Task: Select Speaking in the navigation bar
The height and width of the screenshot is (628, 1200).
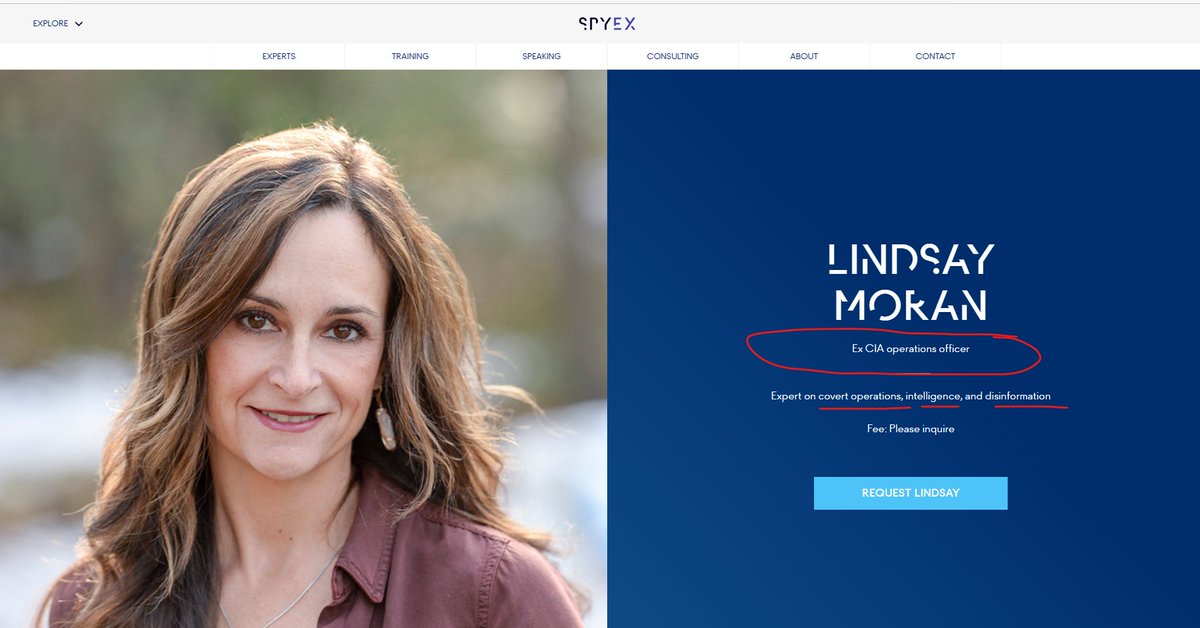Action: [x=541, y=56]
